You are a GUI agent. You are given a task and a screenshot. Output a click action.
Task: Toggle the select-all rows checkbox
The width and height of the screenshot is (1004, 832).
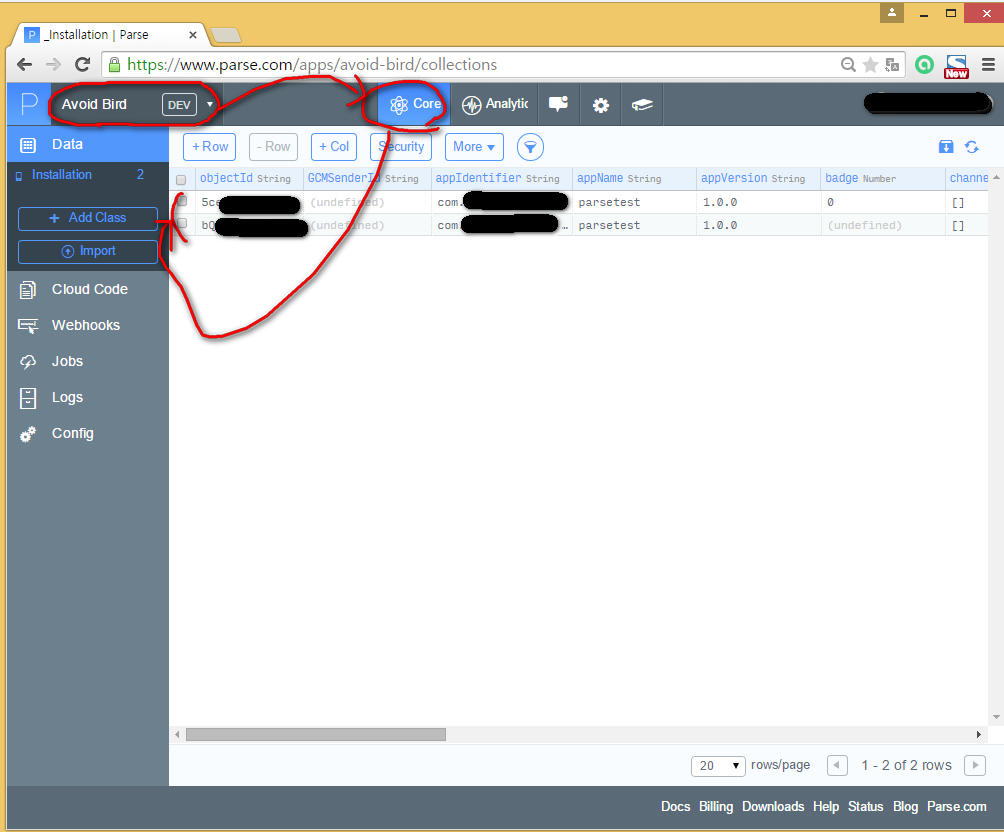point(181,180)
